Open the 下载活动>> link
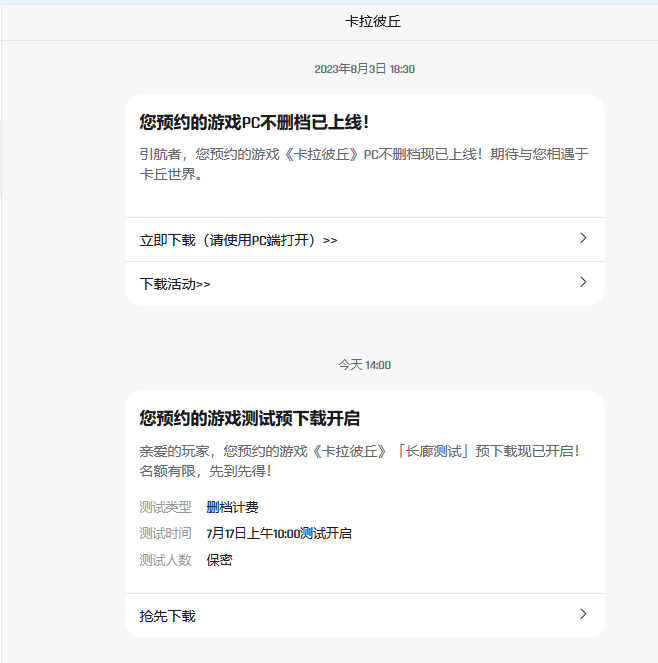Screen dimensions: 658x663 coord(365,283)
